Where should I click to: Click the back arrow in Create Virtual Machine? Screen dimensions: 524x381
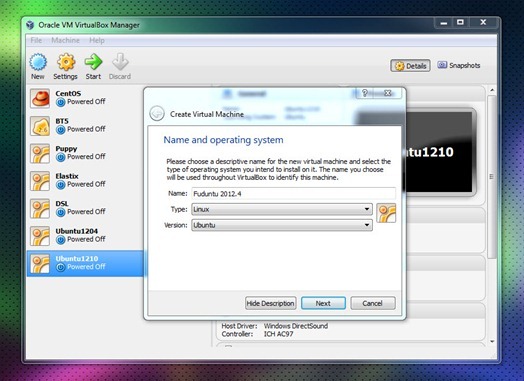tap(157, 113)
